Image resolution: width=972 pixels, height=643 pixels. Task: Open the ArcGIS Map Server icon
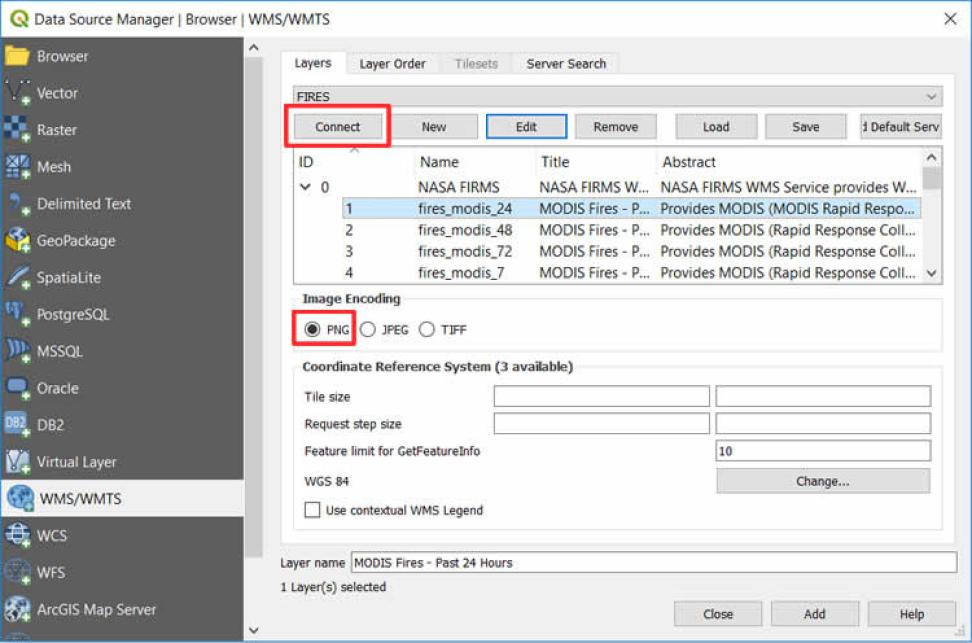[x=17, y=609]
